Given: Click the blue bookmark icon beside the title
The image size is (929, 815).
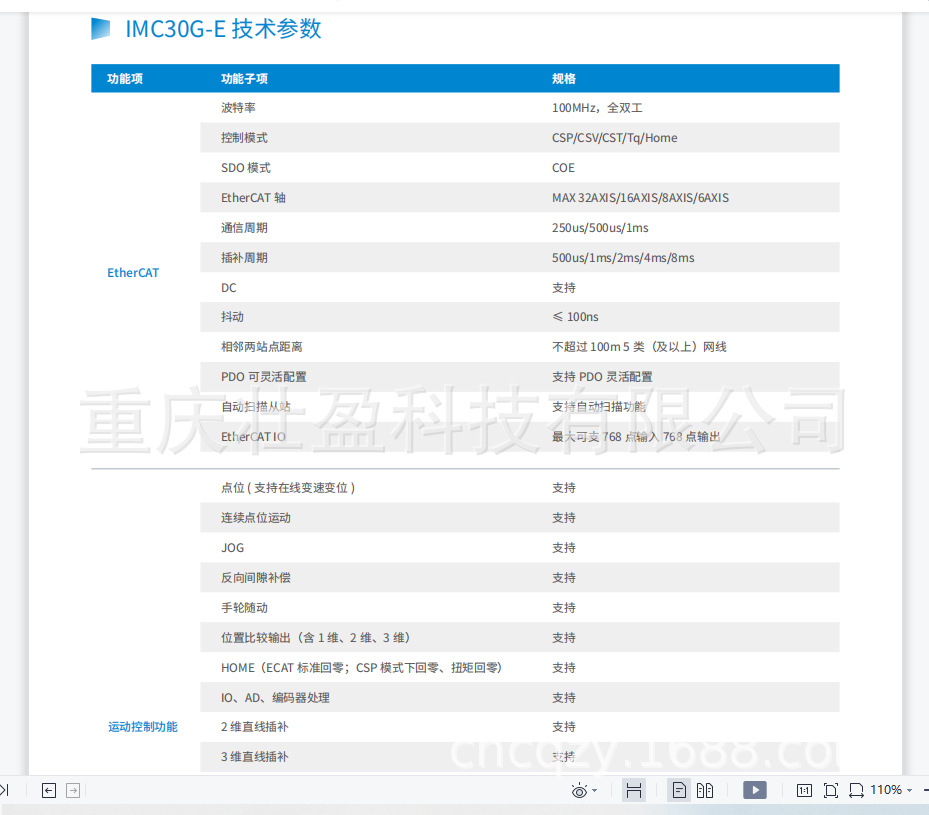Looking at the screenshot, I should [100, 28].
